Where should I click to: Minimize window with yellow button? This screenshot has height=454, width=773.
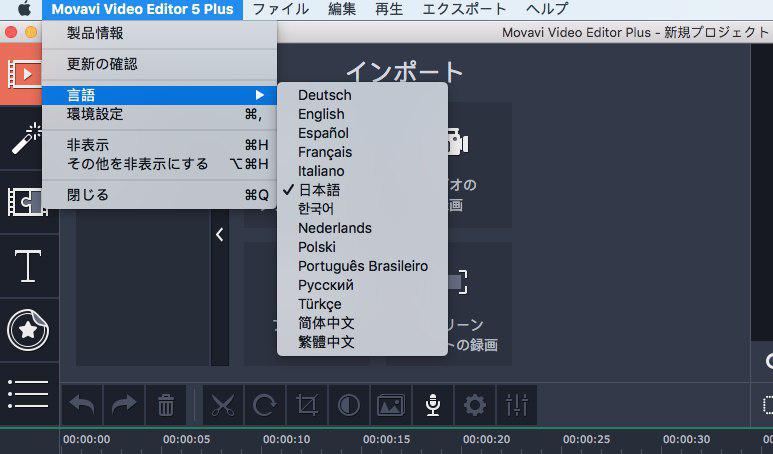31,33
